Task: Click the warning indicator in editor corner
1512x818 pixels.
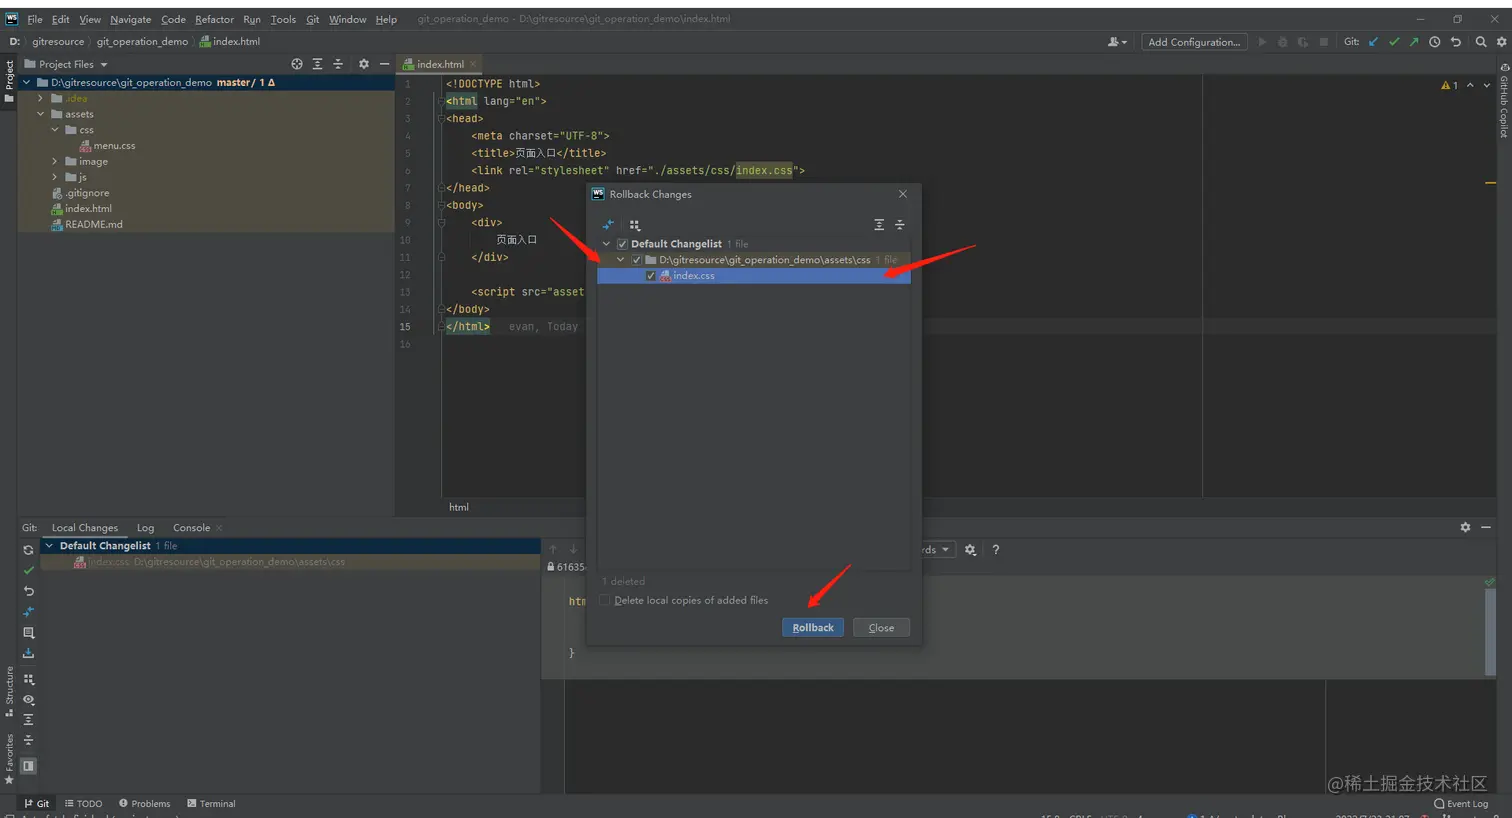Action: pyautogui.click(x=1449, y=86)
